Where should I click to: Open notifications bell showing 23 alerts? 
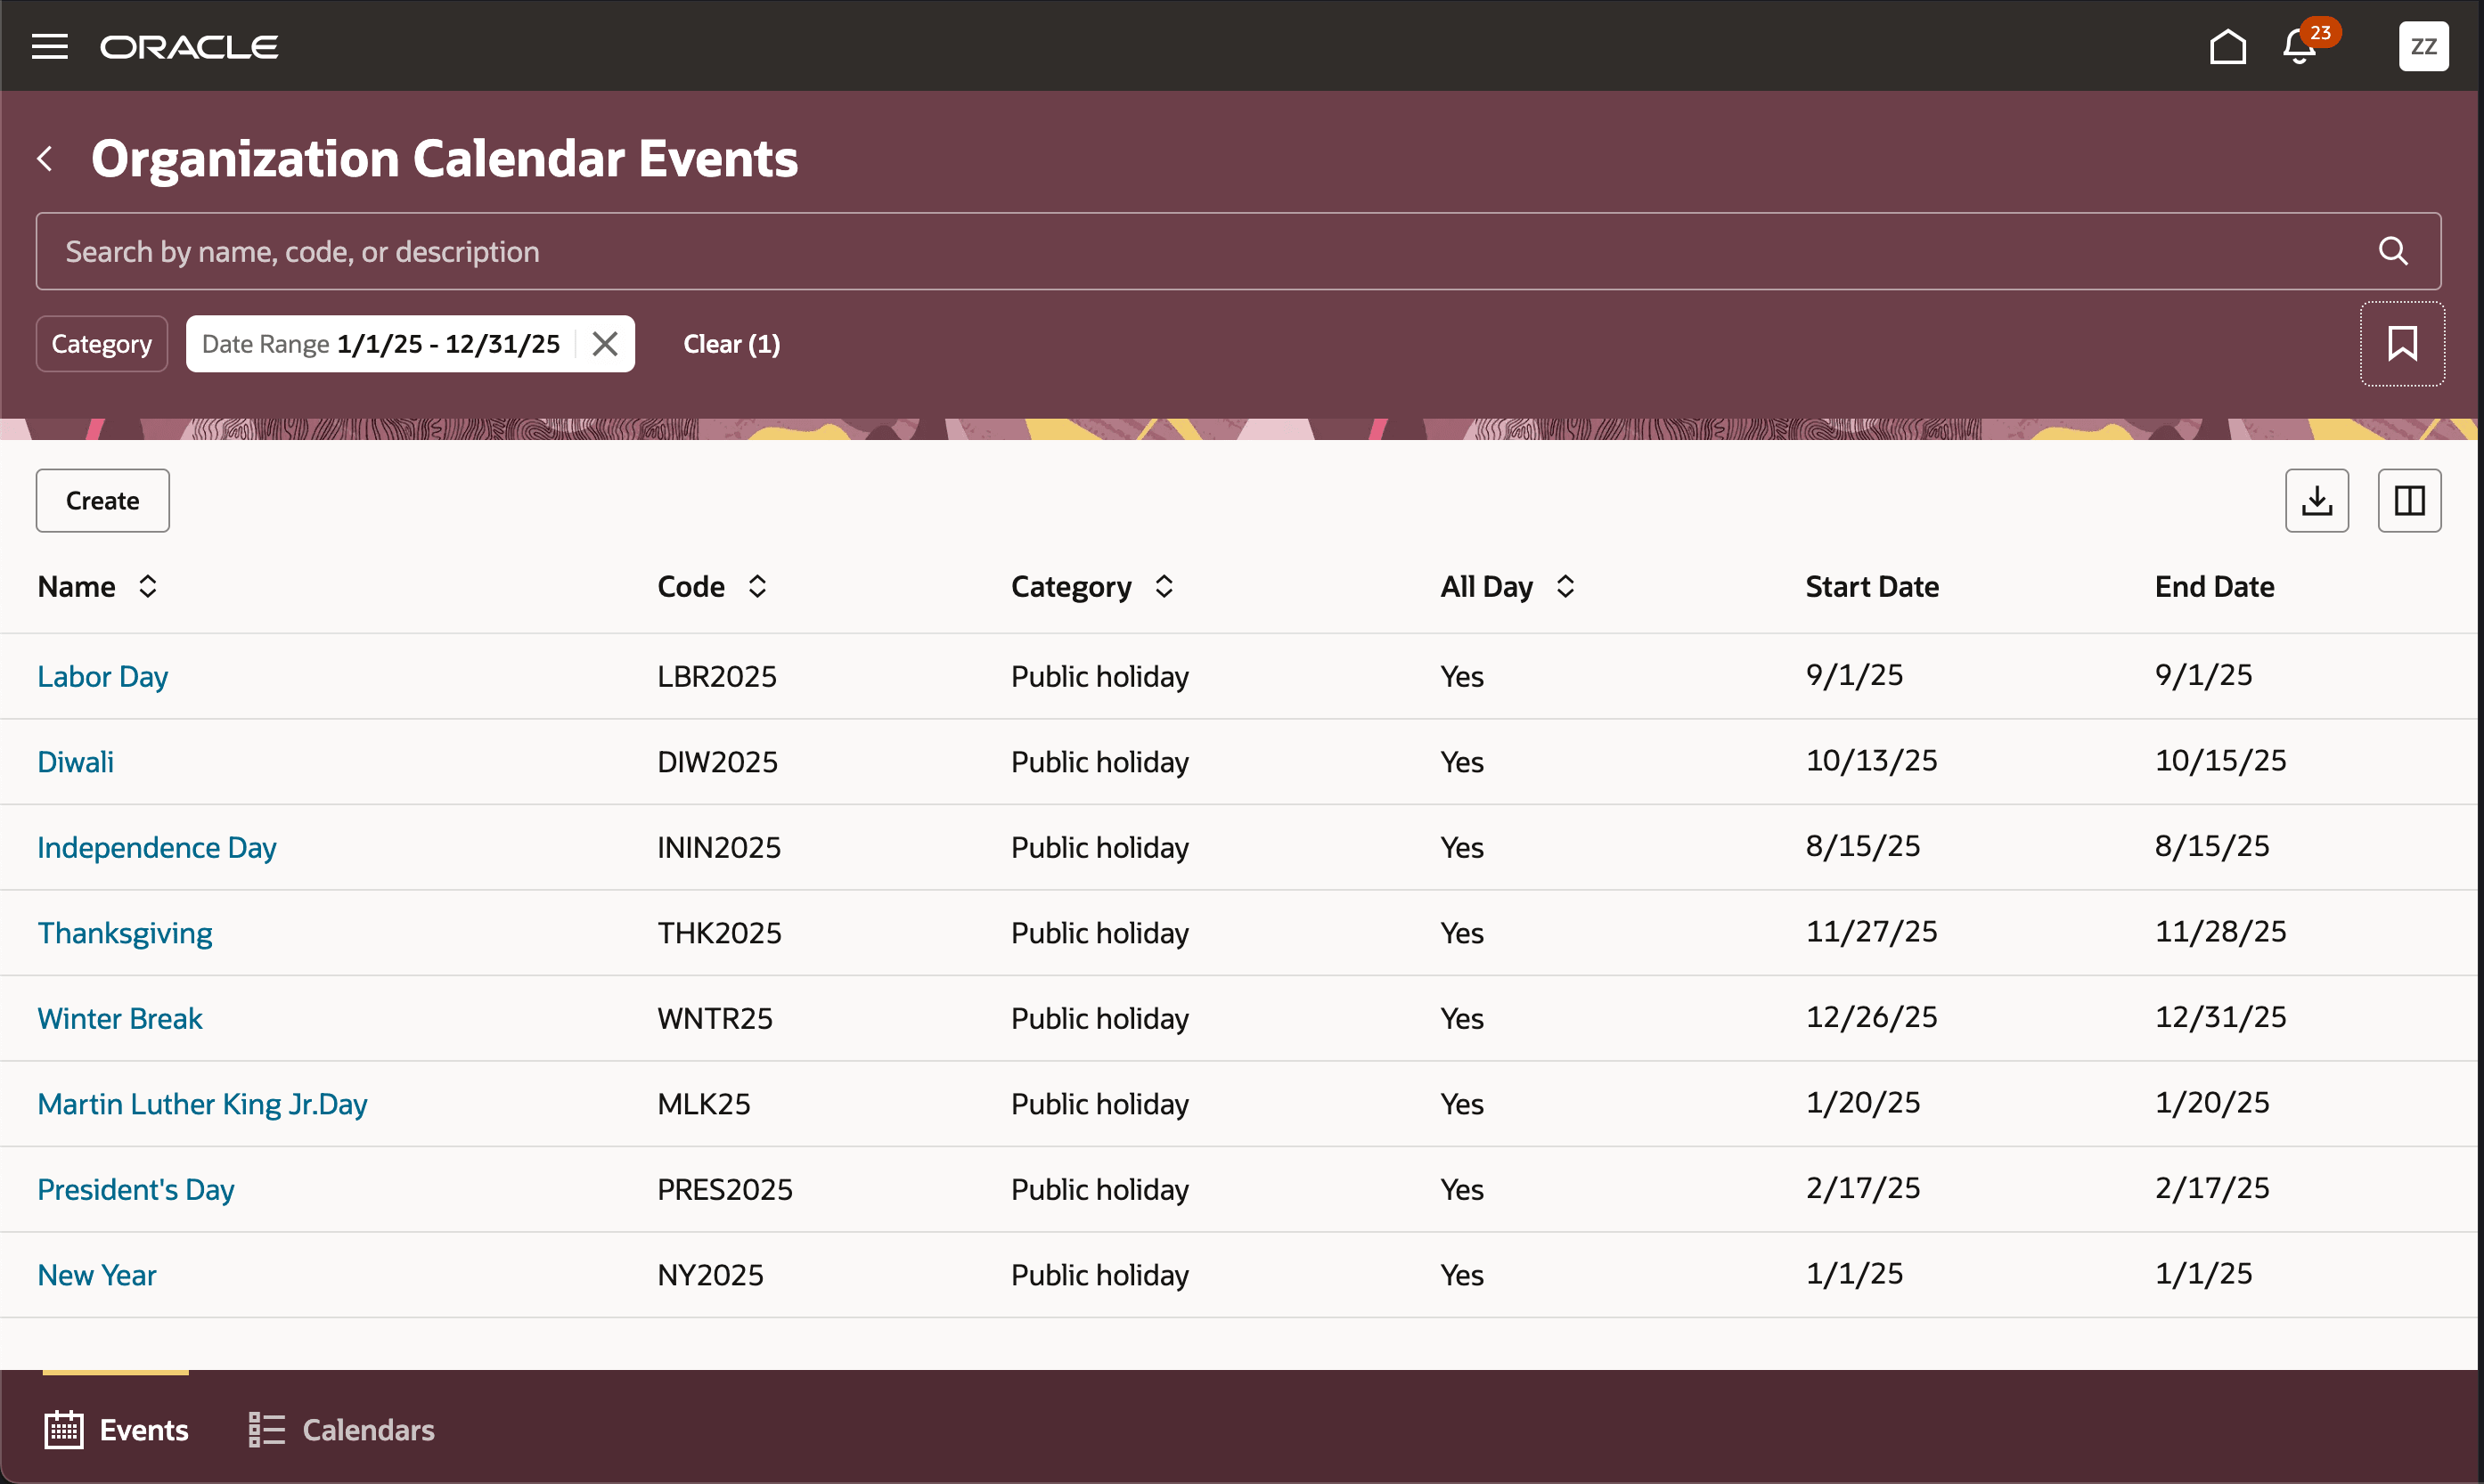(2296, 46)
